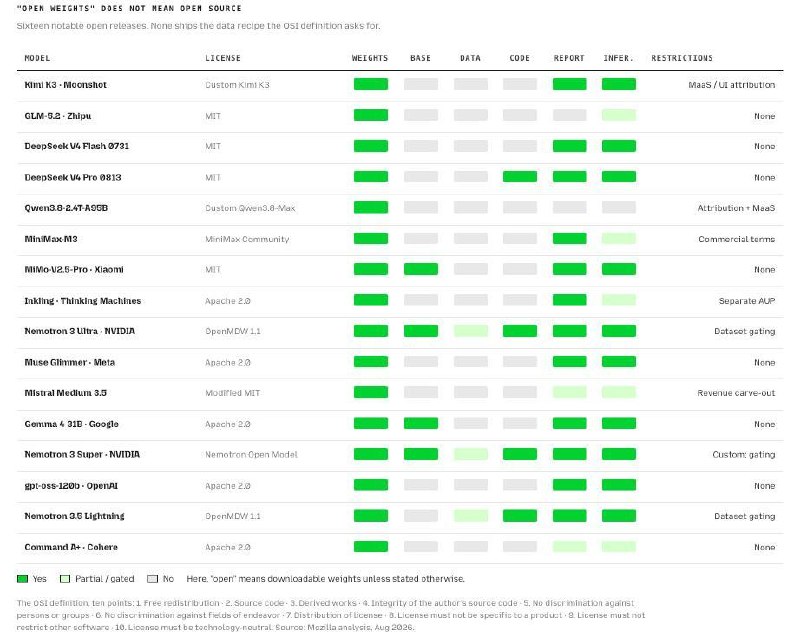Image resolution: width=800 pixels, height=638 pixels.
Task: Click Command A+ Infer. partial cell
Action: tap(619, 547)
